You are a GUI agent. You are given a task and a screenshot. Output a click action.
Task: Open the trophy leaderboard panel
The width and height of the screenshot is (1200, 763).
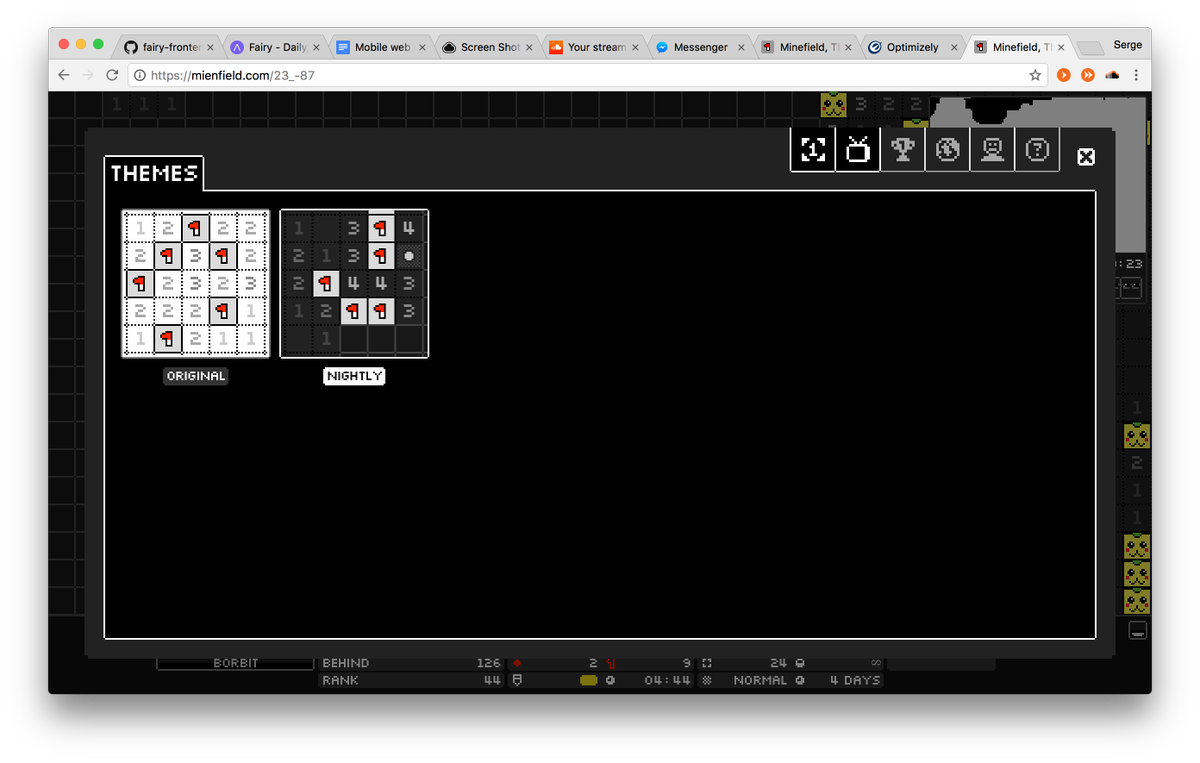pos(903,150)
